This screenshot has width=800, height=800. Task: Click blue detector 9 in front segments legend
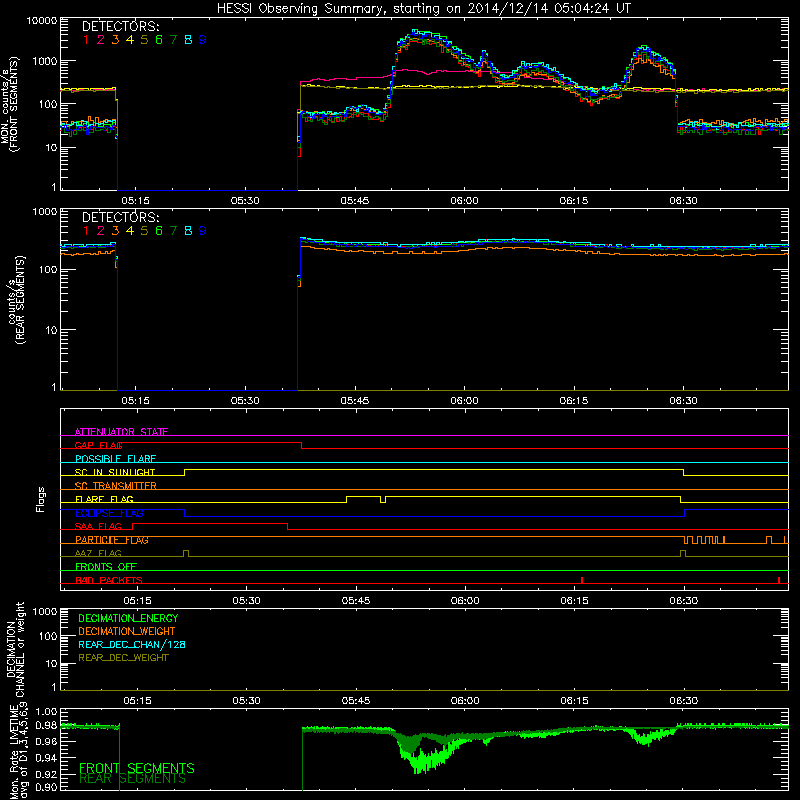pos(203,40)
